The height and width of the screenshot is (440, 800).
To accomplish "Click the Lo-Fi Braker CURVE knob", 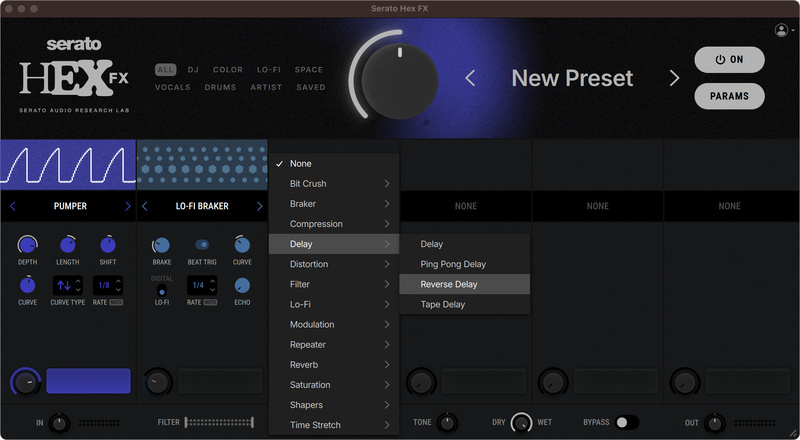I will tap(242, 245).
